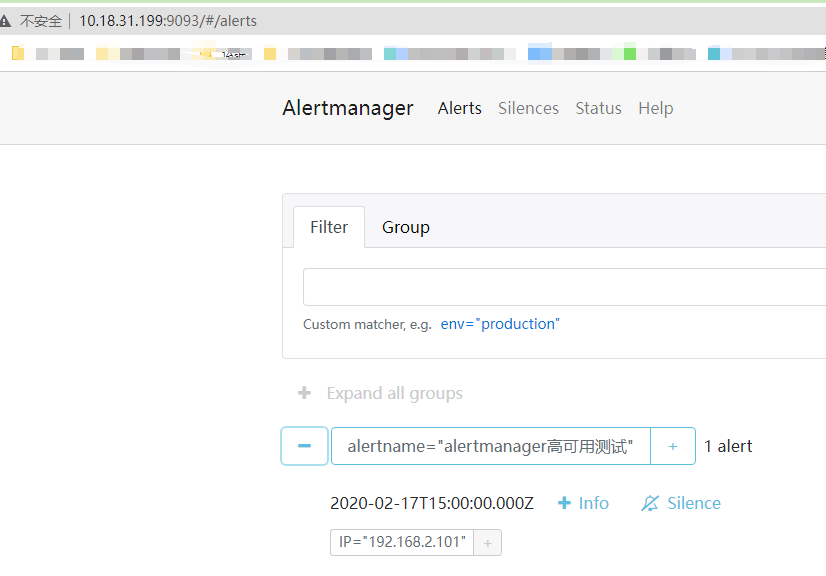This screenshot has height=576, width=826.
Task: Open the Status navigation item
Action: click(x=598, y=108)
